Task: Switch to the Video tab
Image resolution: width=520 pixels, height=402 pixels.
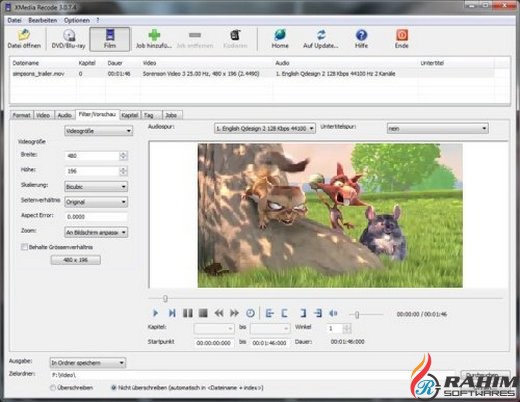Action: pyautogui.click(x=43, y=115)
